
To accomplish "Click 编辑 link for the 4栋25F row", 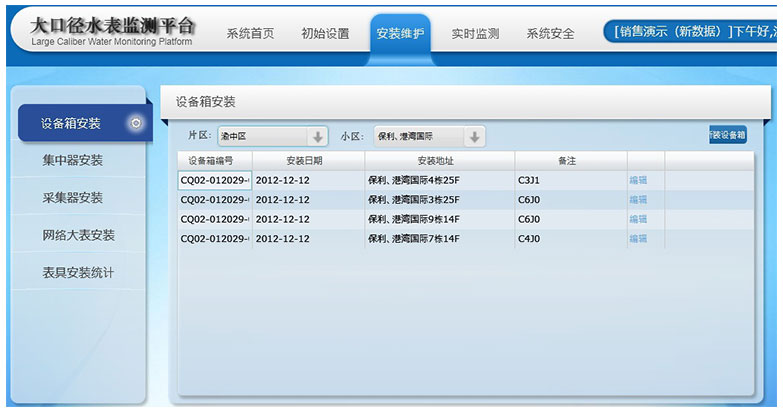I will coord(638,181).
